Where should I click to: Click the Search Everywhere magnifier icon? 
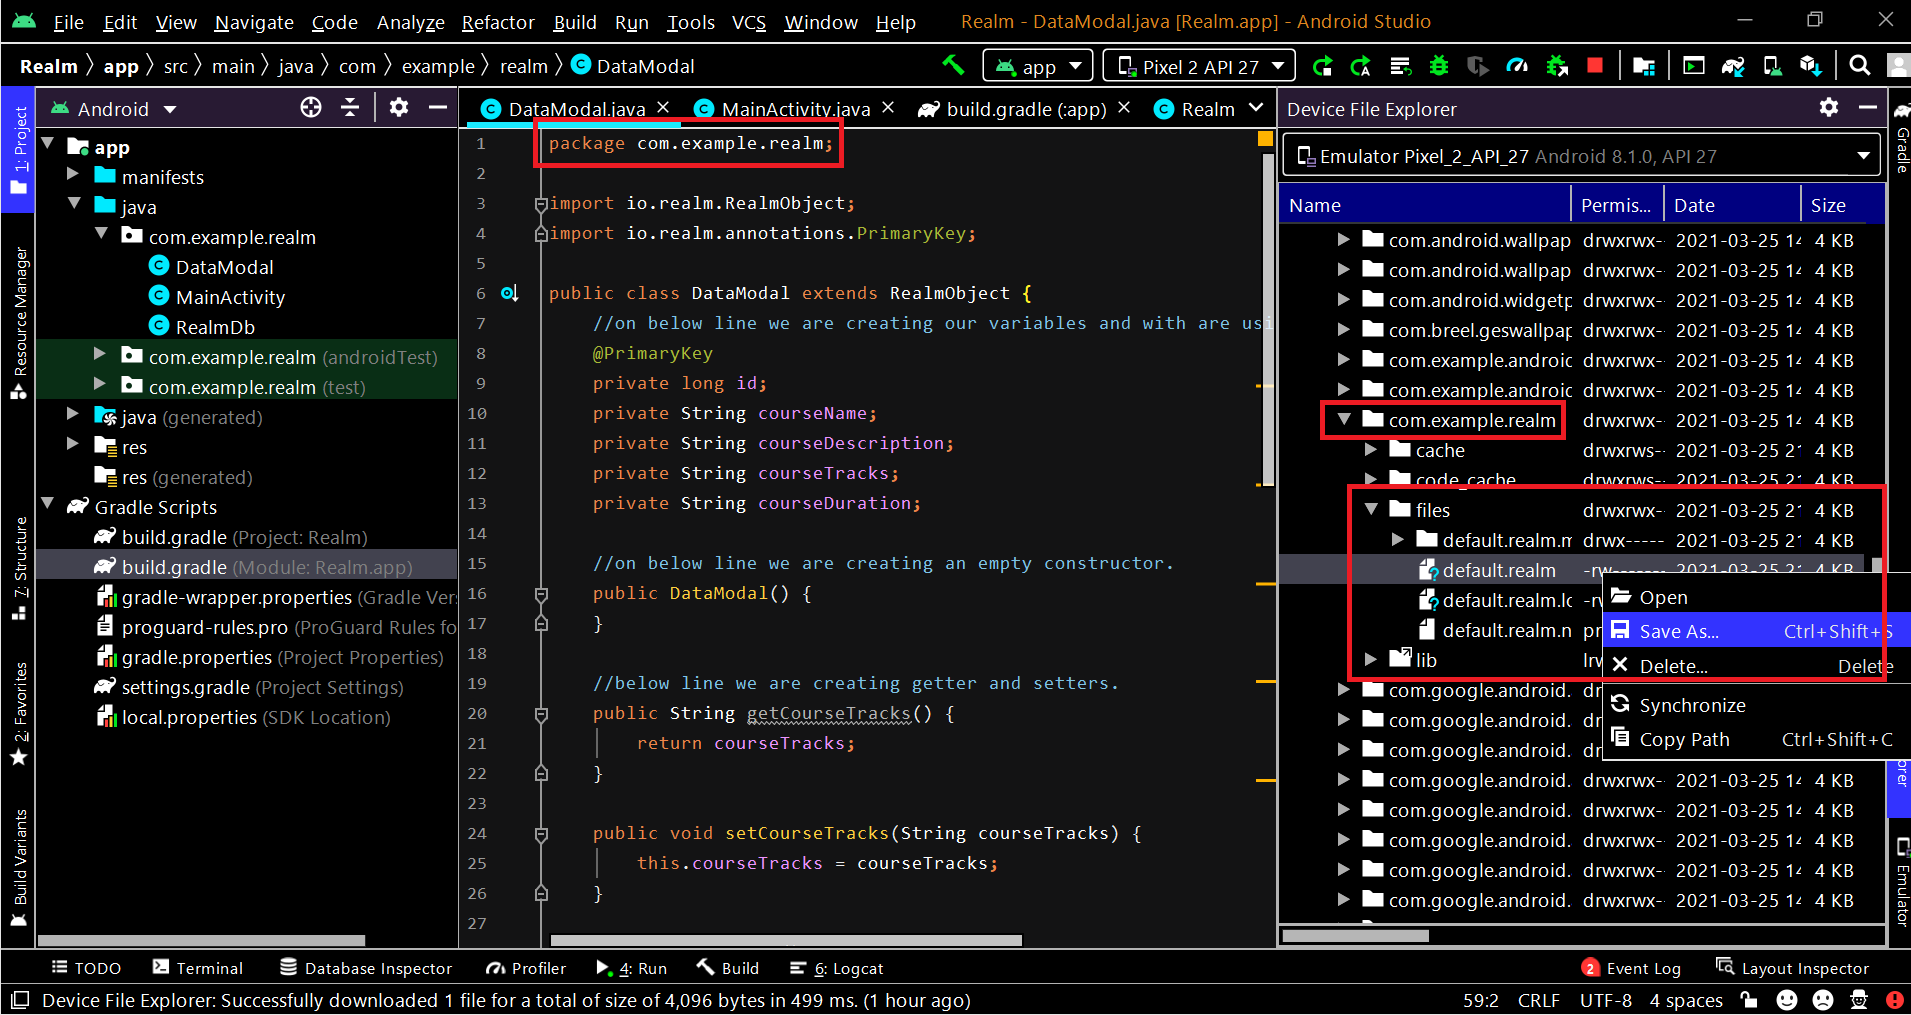(x=1859, y=66)
